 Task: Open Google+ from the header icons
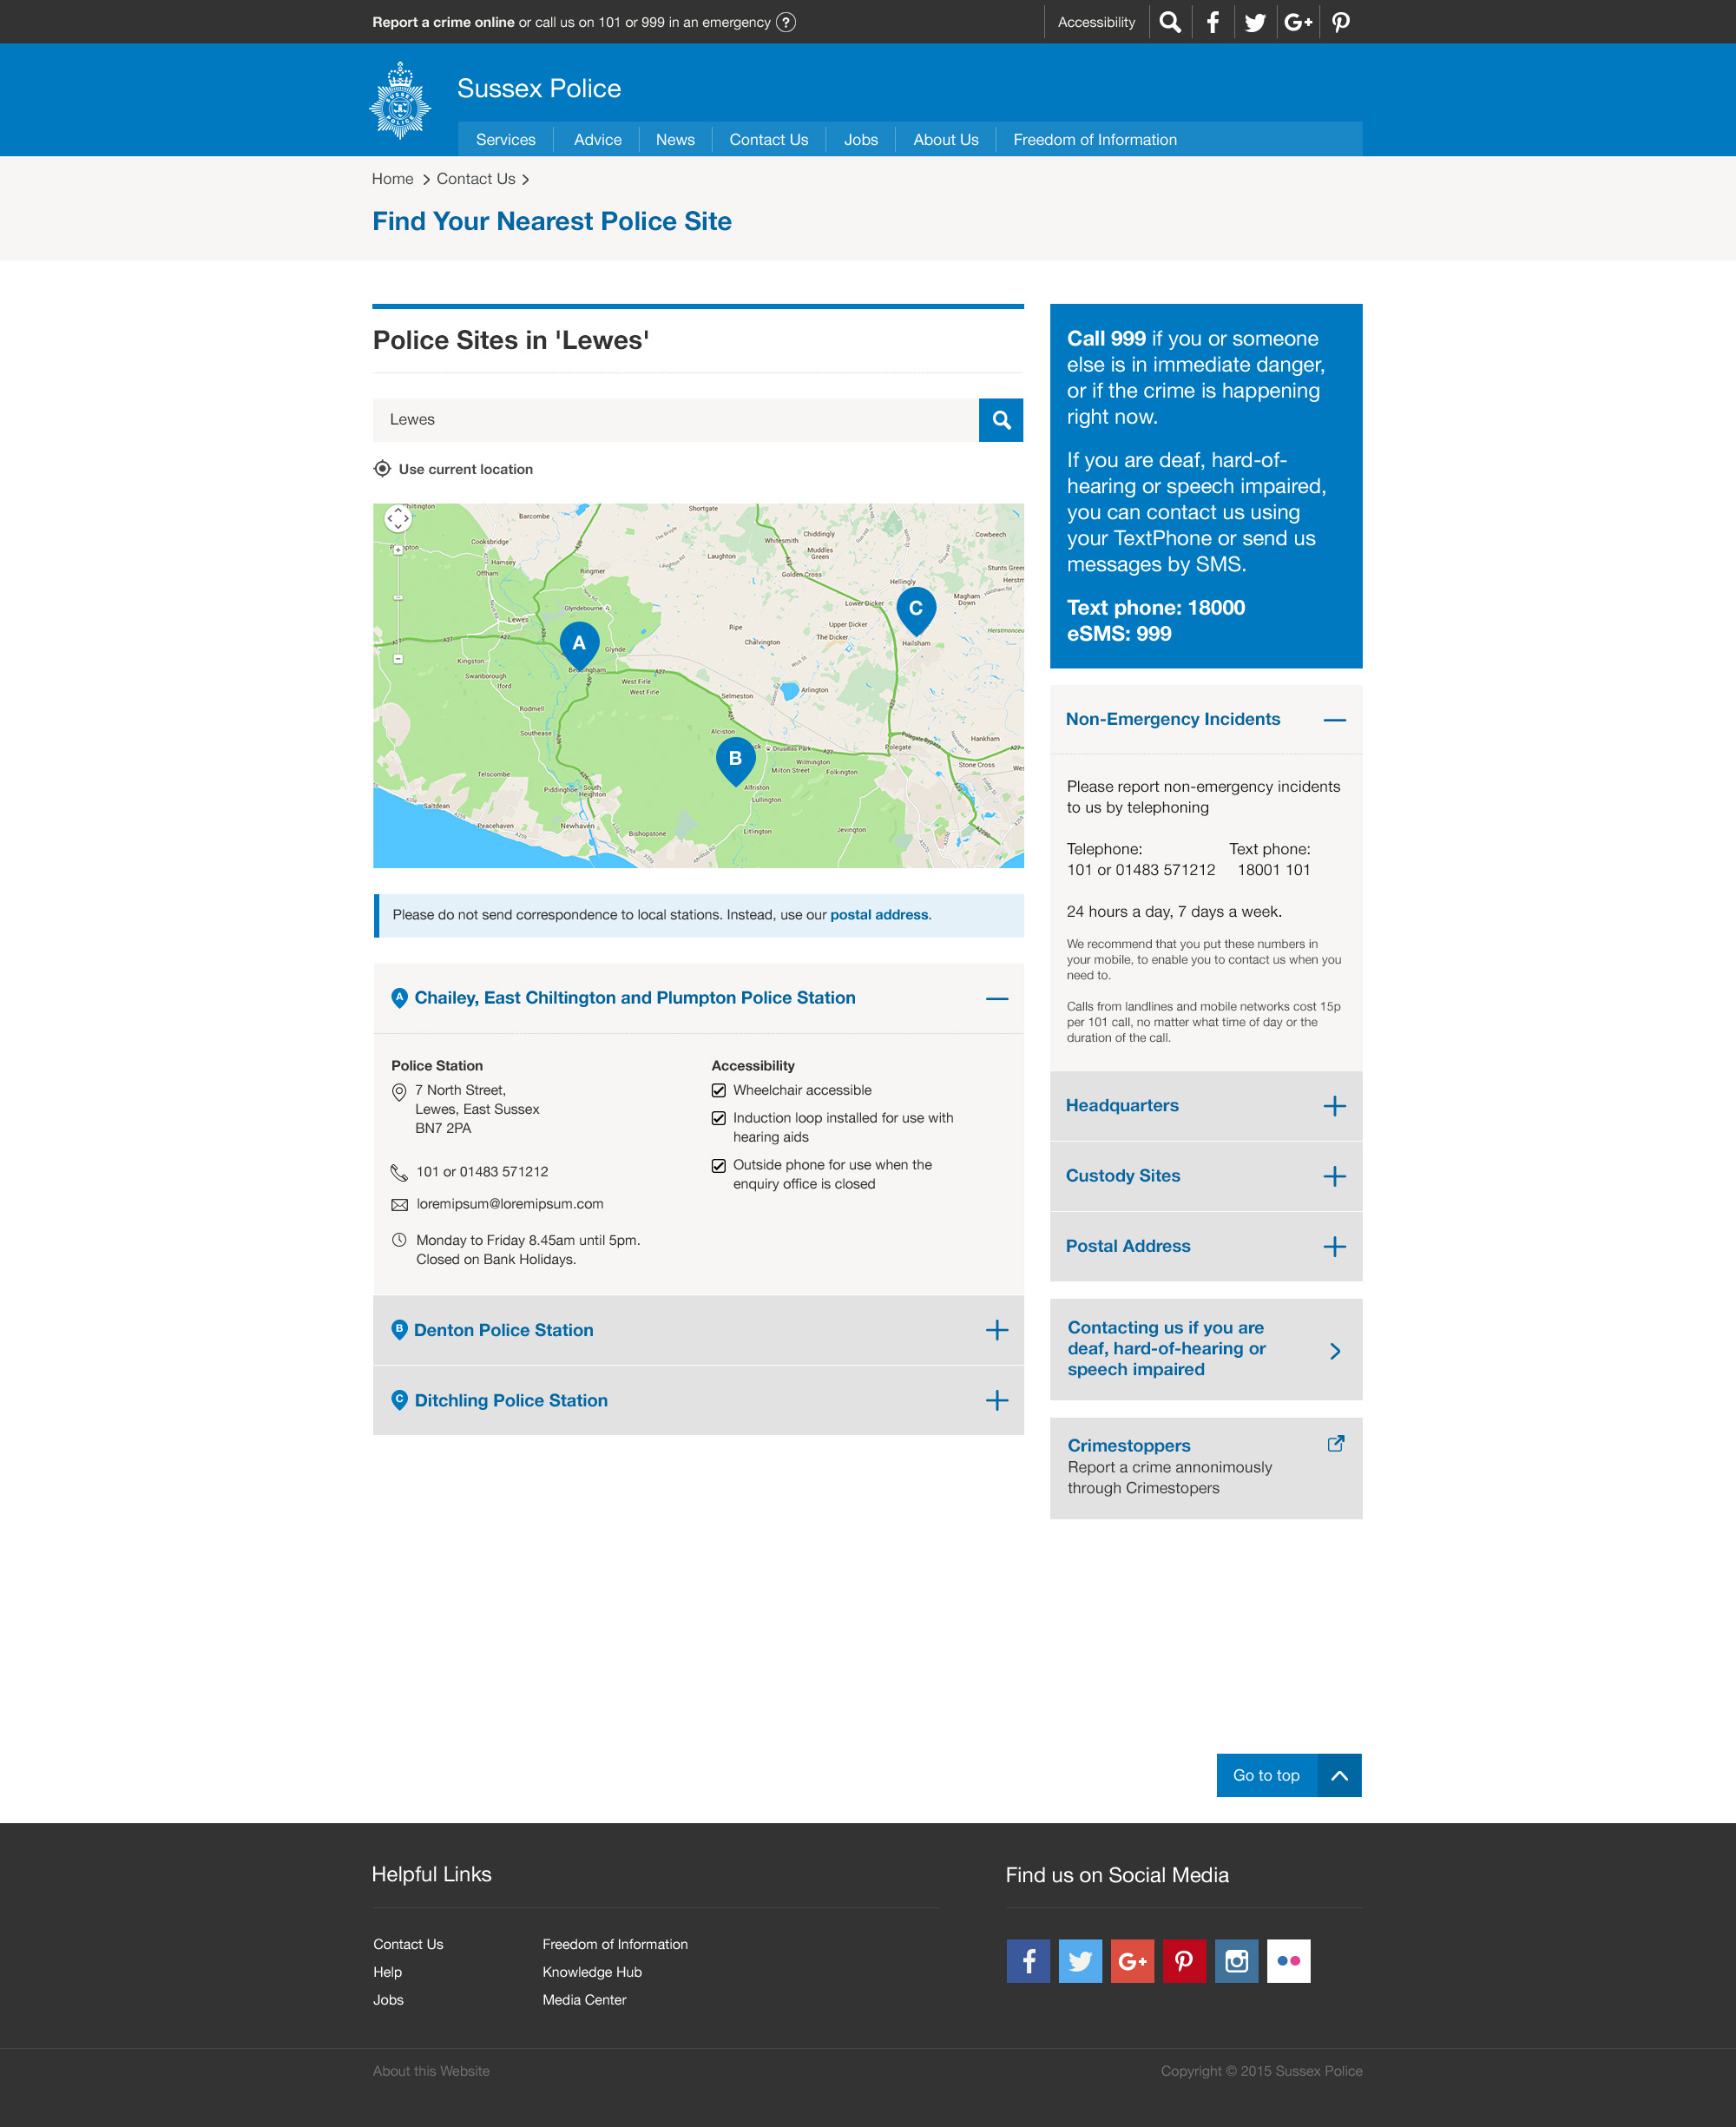pyautogui.click(x=1298, y=21)
